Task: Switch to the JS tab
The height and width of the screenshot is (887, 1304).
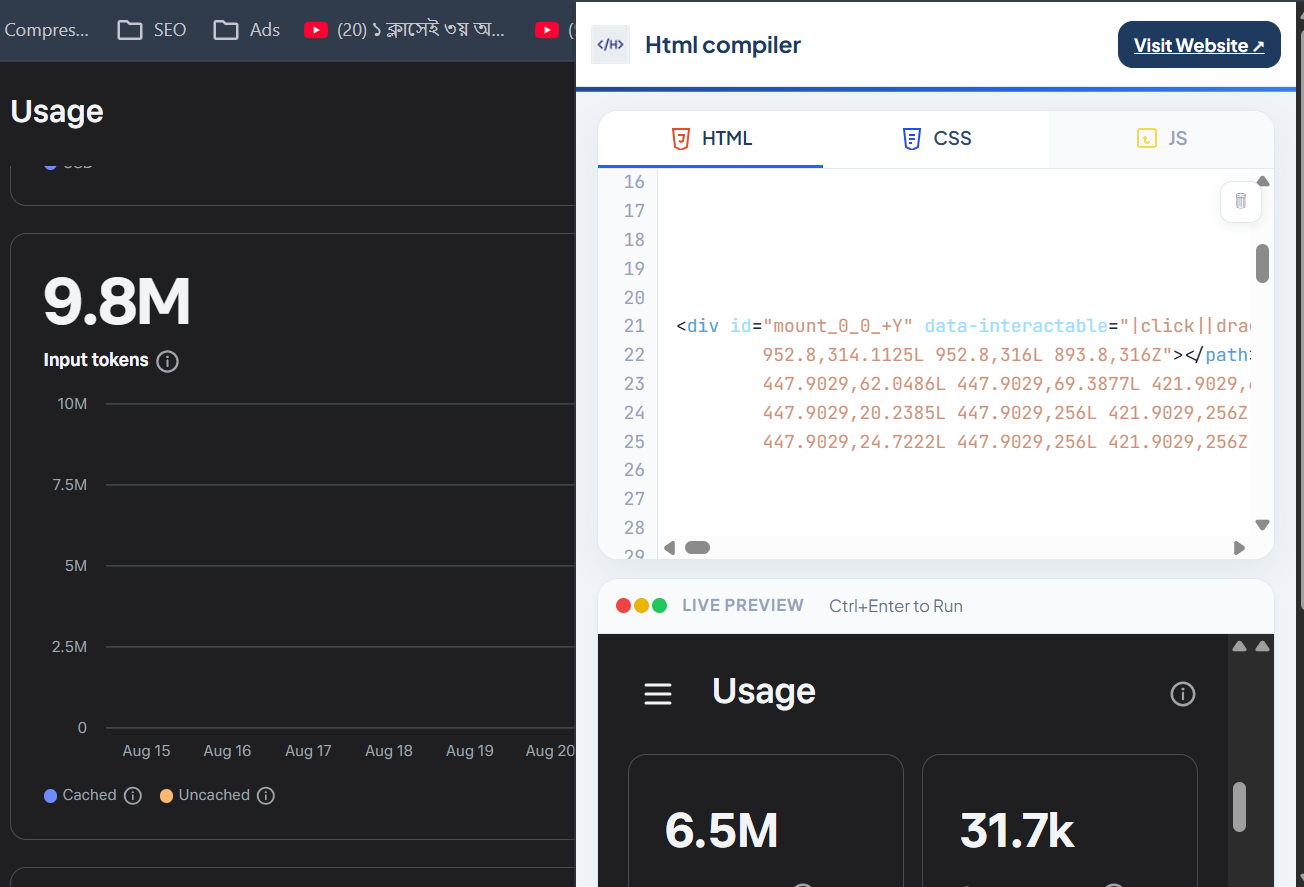Action: point(1161,139)
